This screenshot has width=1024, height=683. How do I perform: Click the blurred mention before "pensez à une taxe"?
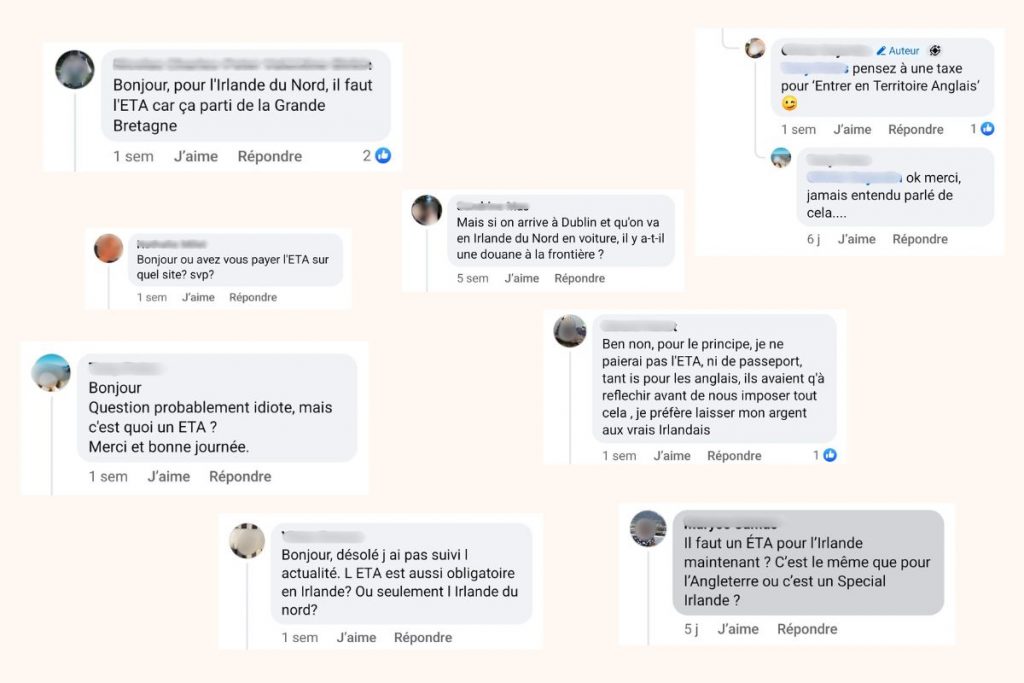[x=815, y=68]
